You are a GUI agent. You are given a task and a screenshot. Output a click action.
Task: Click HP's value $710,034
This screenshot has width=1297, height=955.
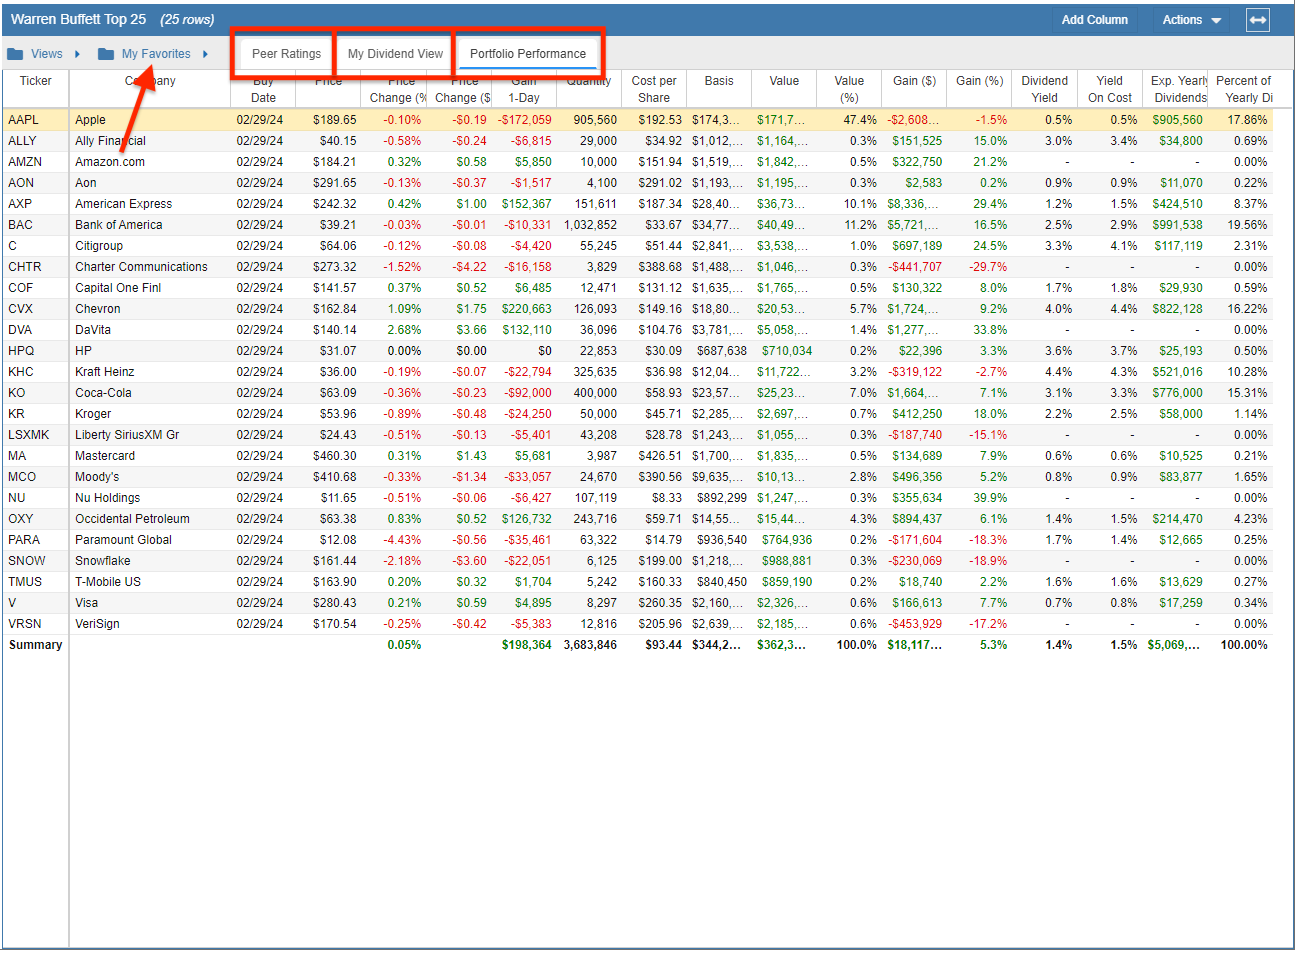787,351
